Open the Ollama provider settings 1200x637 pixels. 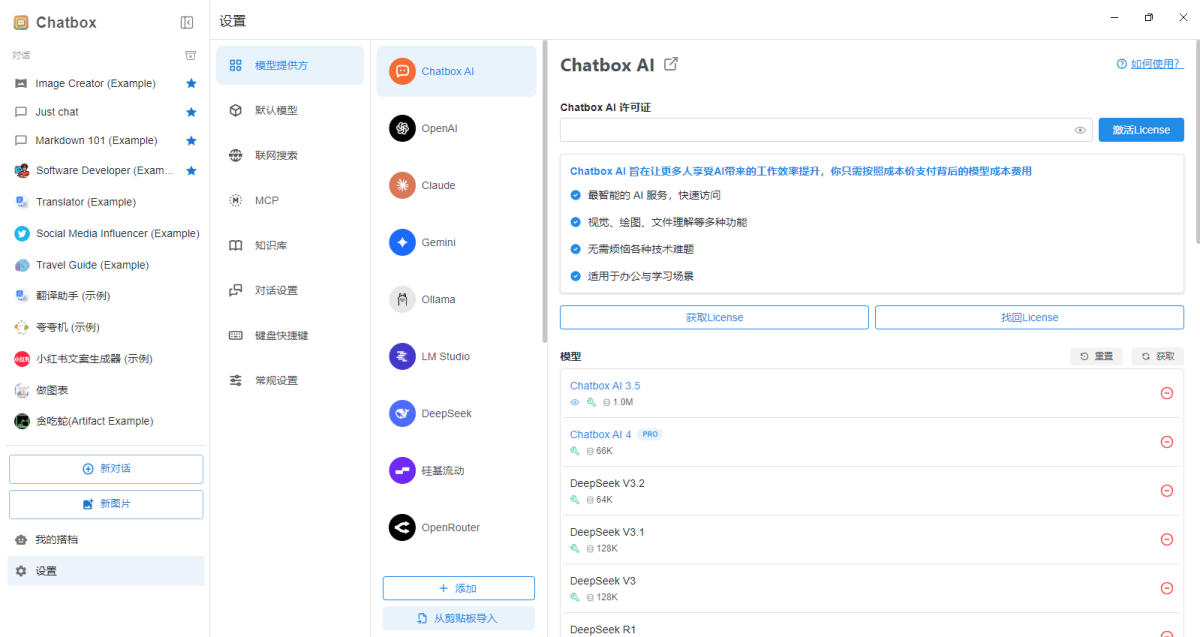pos(401,298)
